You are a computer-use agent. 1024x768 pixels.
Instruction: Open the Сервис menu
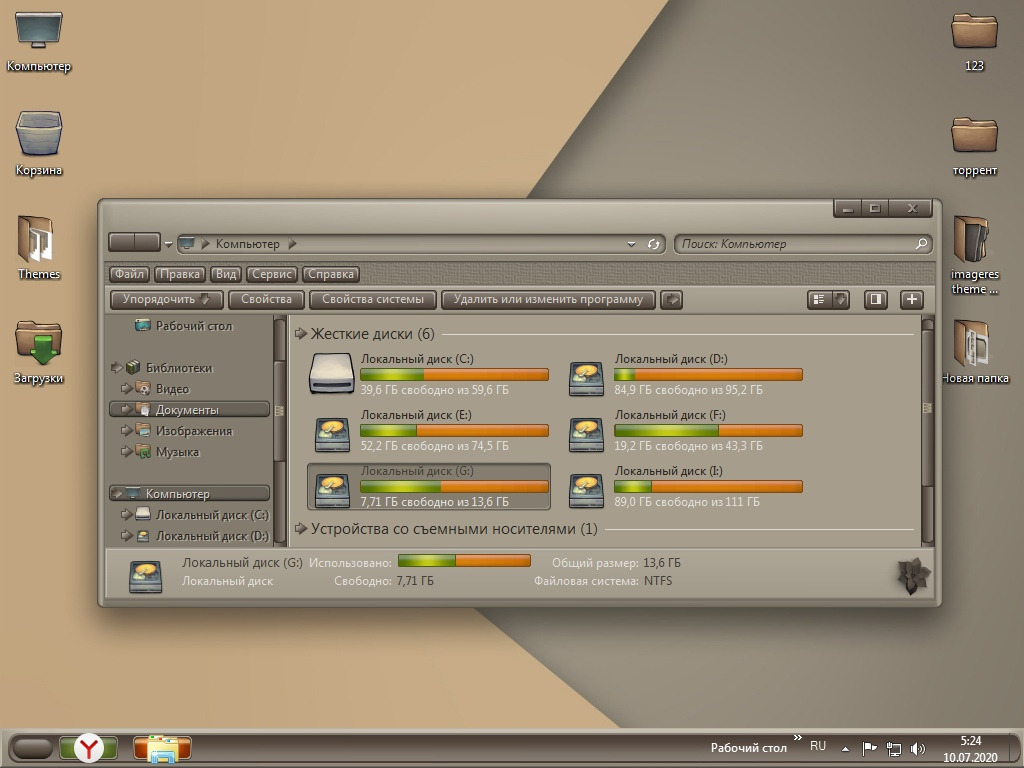[272, 274]
